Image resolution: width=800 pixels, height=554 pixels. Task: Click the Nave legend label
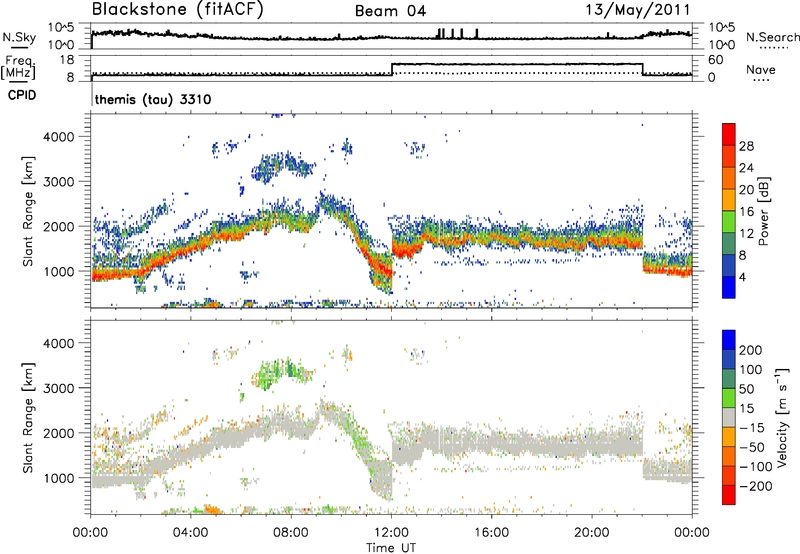(761, 69)
